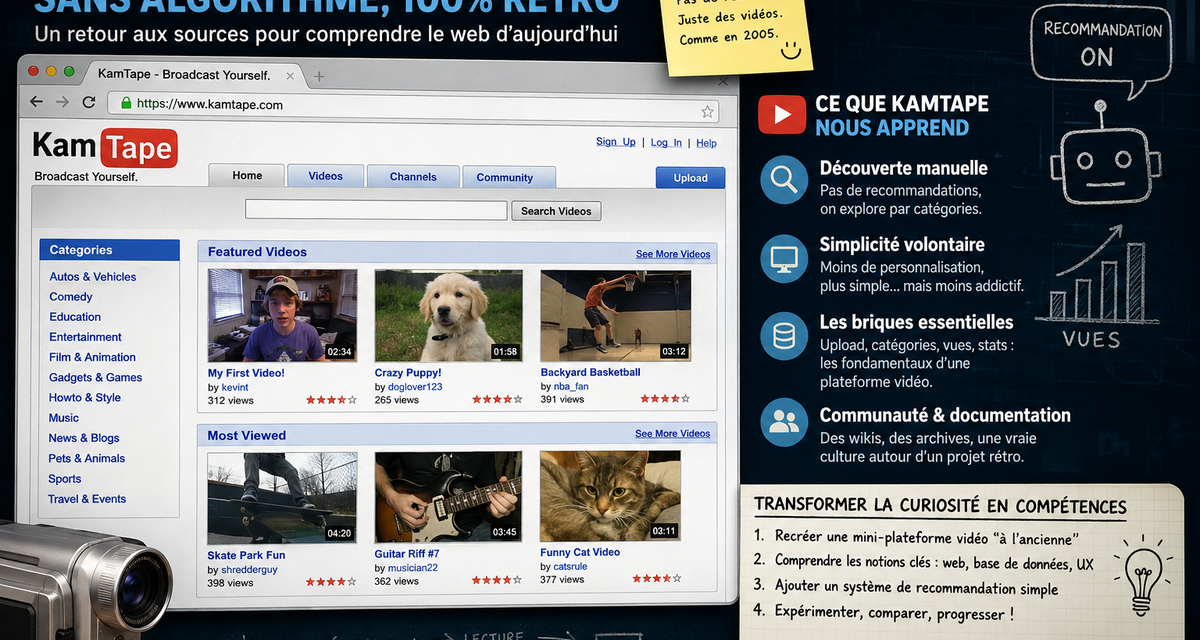Image resolution: width=1200 pixels, height=640 pixels.
Task: Click the people Communauté icon
Action: pos(783,422)
